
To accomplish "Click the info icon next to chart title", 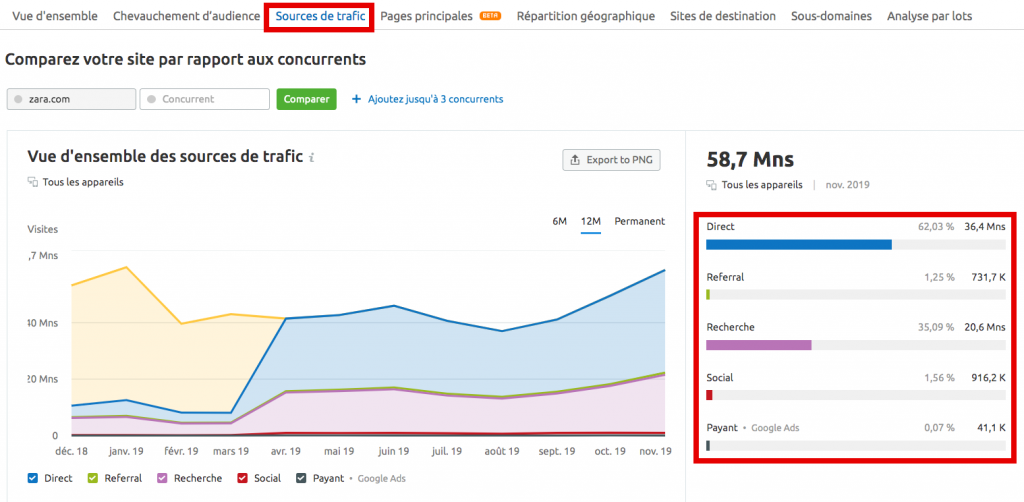I will pyautogui.click(x=312, y=157).
